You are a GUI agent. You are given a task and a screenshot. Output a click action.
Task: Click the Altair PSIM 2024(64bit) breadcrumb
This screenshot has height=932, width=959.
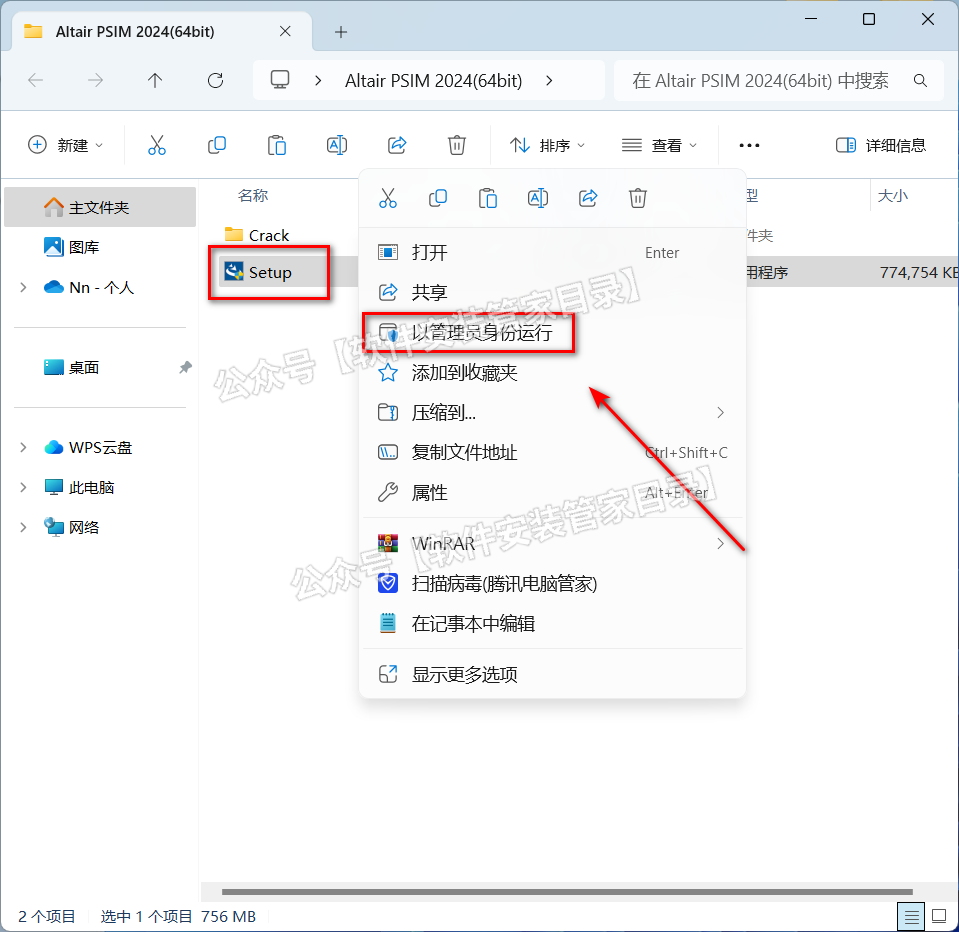pos(433,80)
